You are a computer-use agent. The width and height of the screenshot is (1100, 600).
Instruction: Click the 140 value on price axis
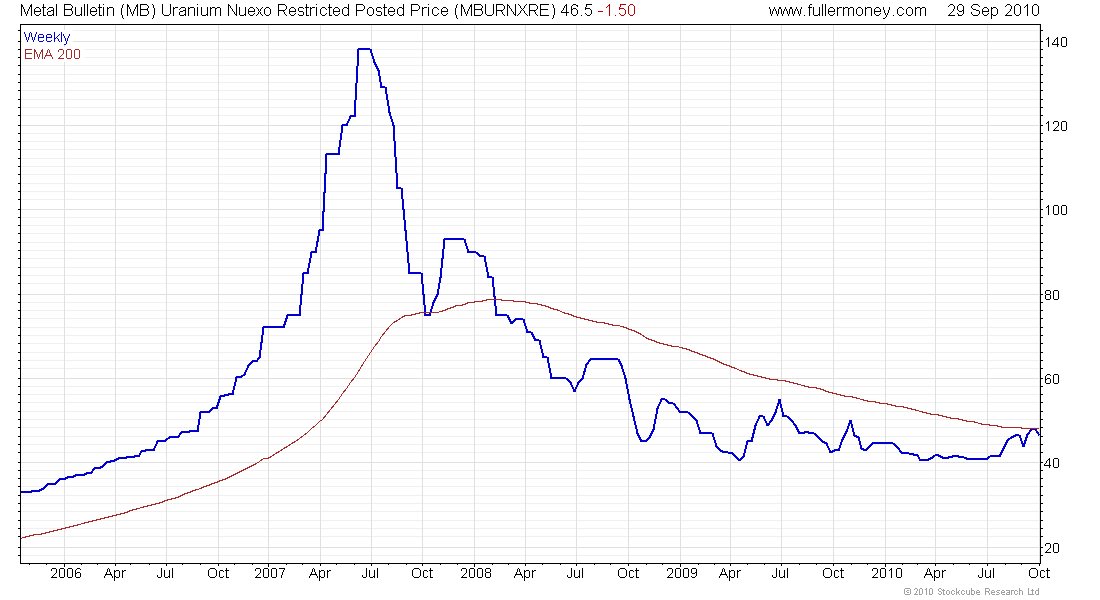[1056, 42]
